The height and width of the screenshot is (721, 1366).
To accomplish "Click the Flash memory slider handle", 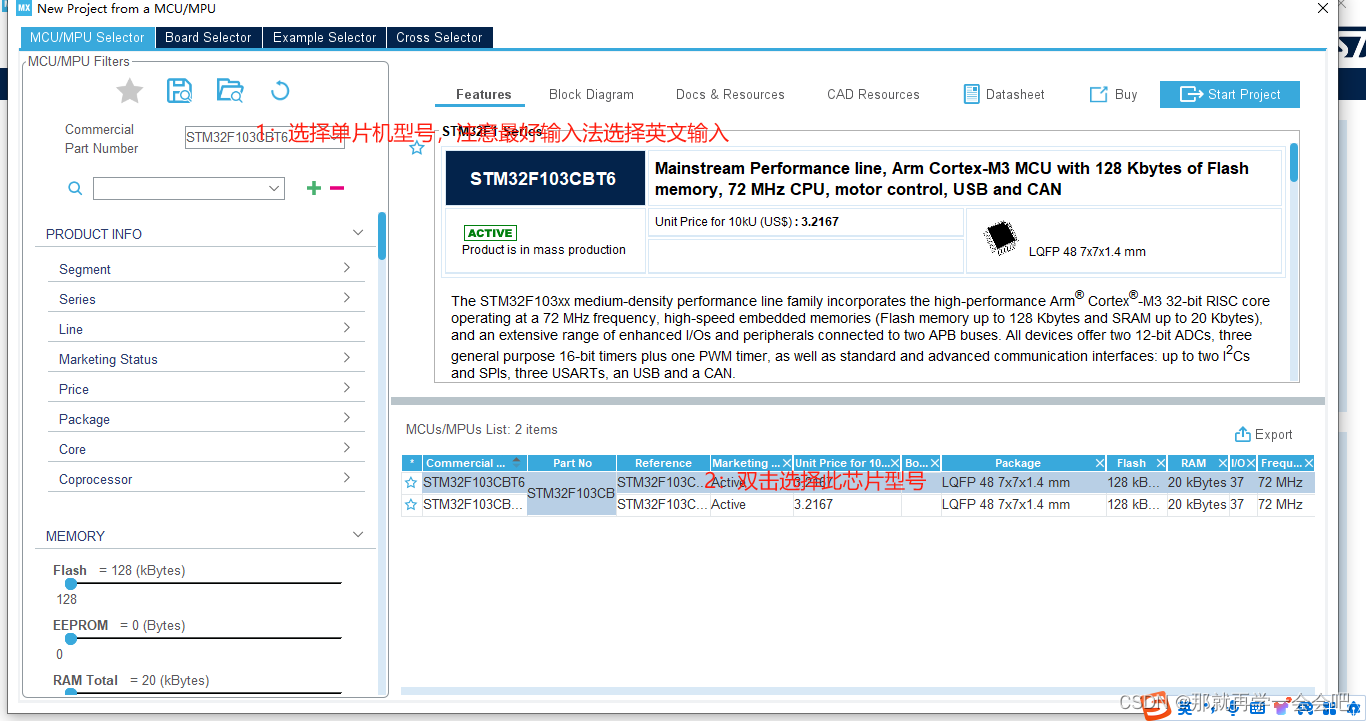I will click(x=70, y=583).
